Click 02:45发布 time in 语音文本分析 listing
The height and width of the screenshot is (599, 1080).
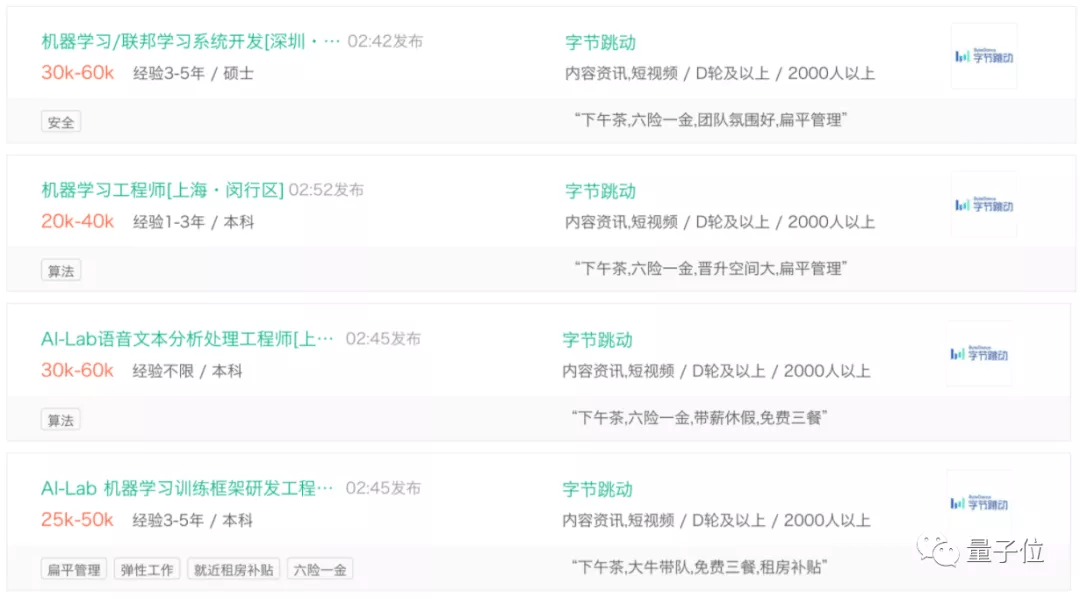(x=383, y=339)
